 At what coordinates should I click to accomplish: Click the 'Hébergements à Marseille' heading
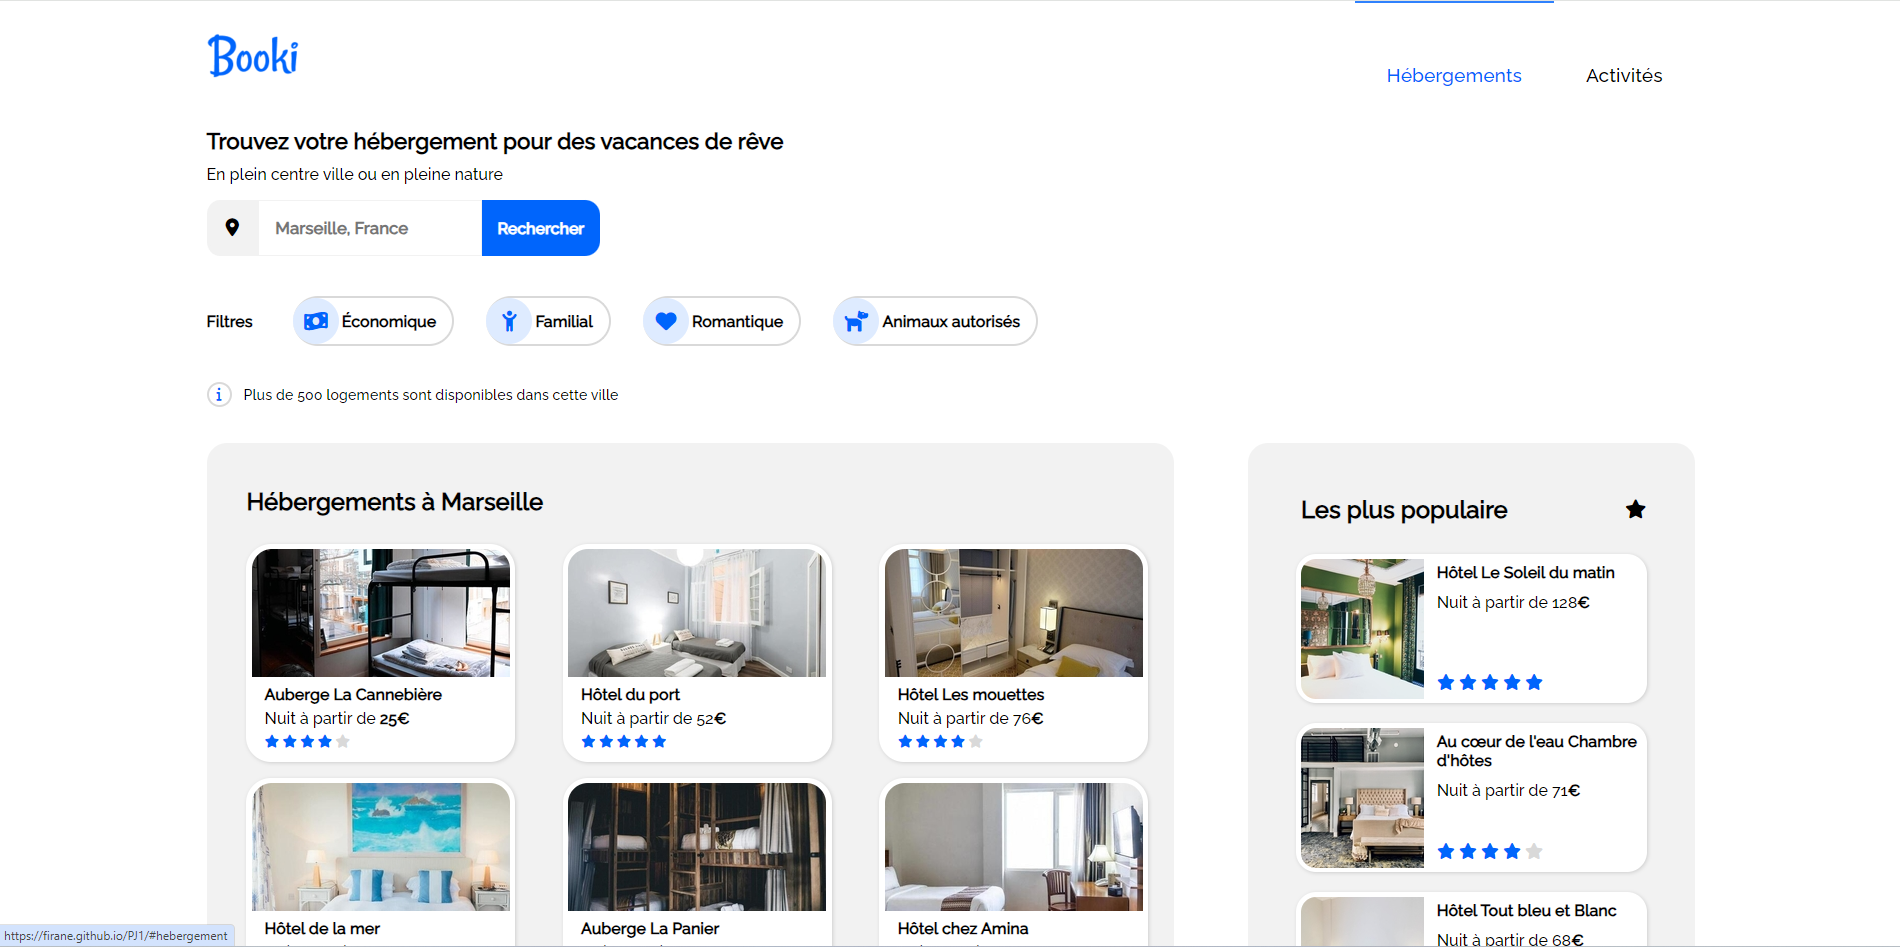(x=395, y=502)
